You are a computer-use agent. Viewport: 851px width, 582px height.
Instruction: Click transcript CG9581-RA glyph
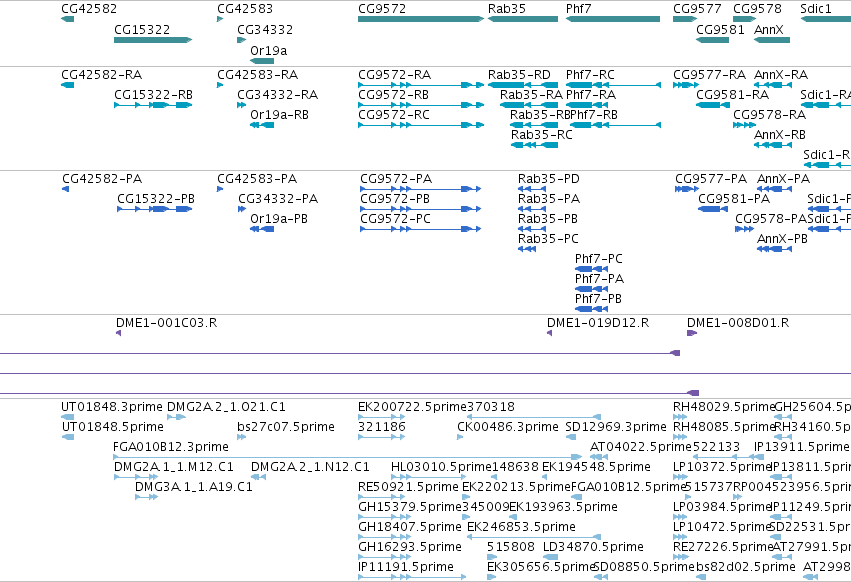[713, 105]
